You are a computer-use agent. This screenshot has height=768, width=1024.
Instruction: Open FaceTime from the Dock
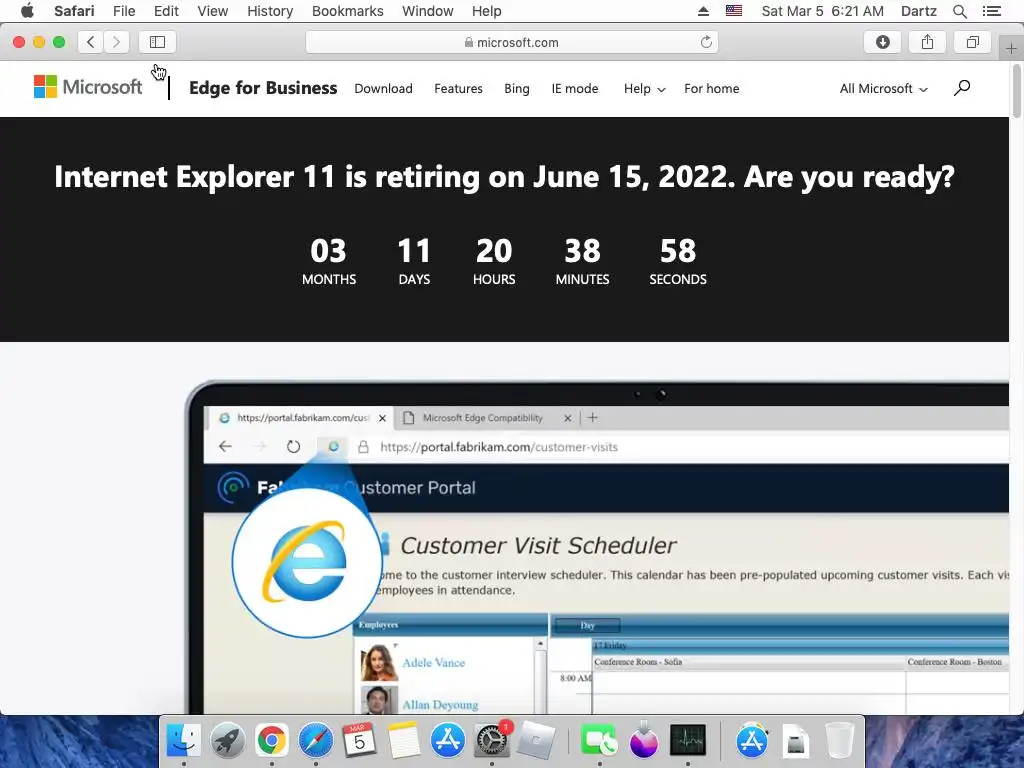tap(600, 741)
